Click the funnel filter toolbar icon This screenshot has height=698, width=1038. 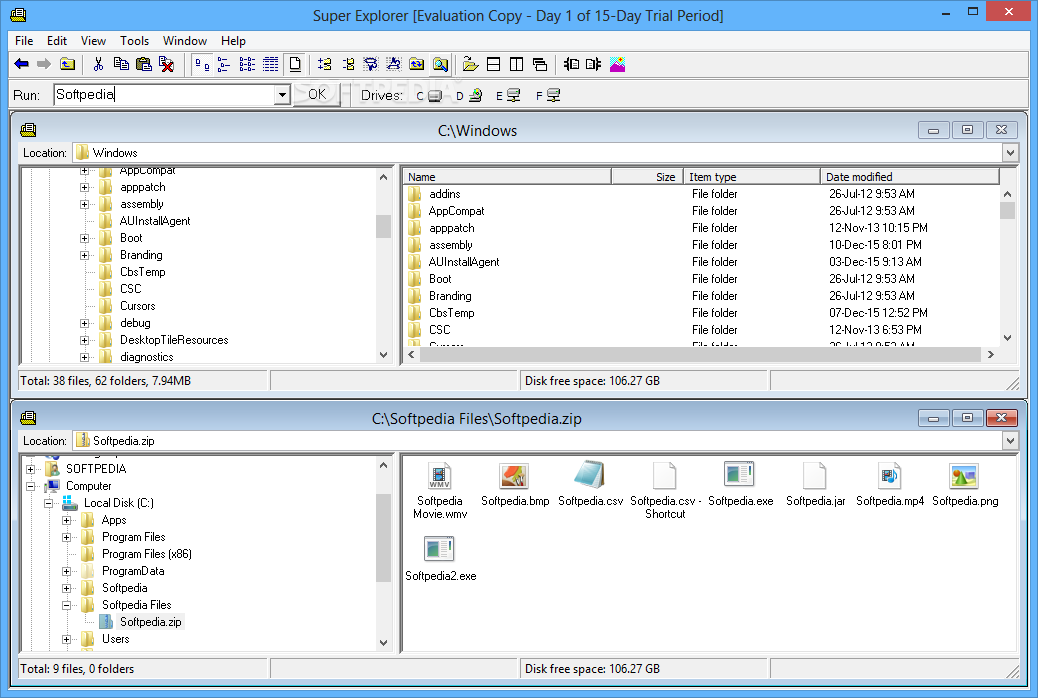pyautogui.click(x=371, y=64)
